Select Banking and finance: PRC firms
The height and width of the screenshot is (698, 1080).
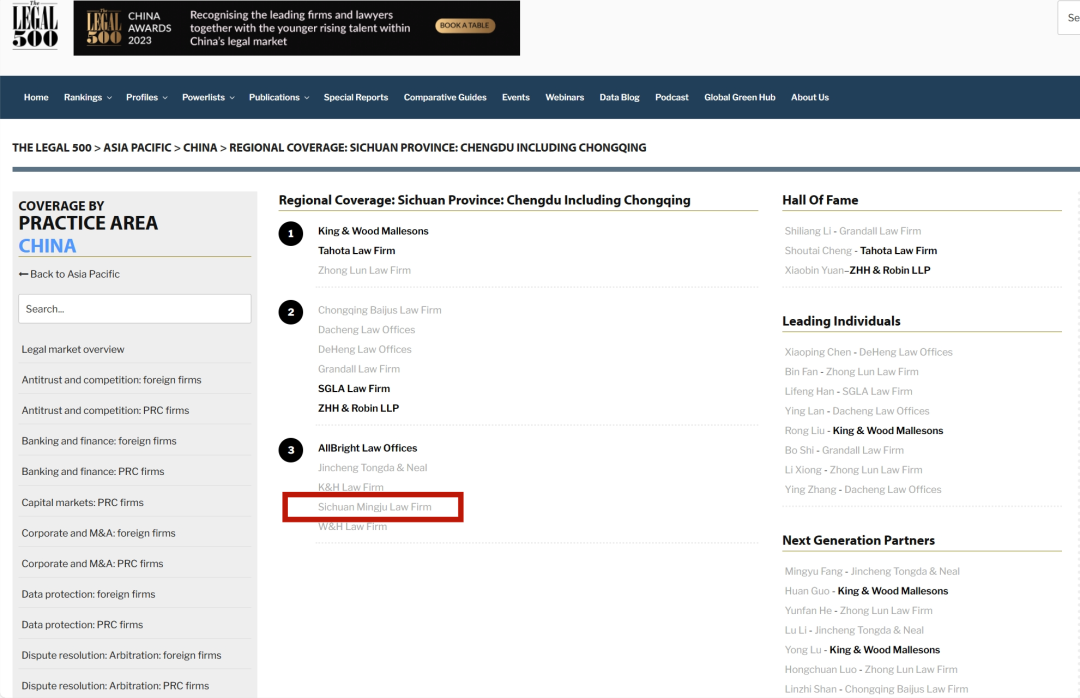[x=93, y=472]
